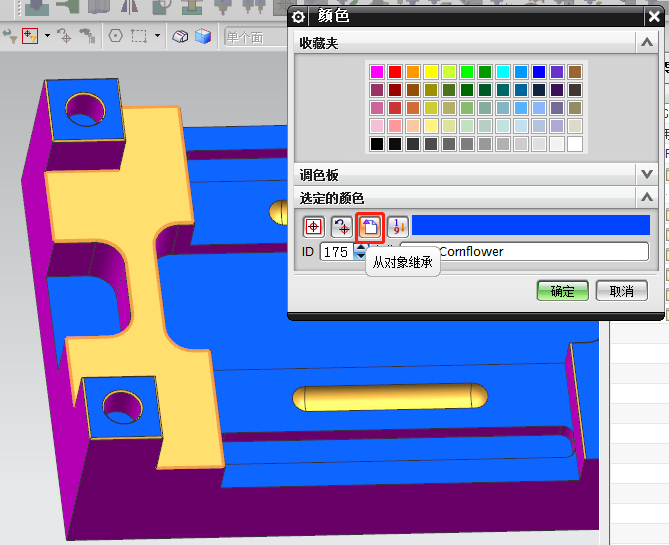Screen dimensions: 669x545
Task: Pick the pure blue swatch in favorites top row
Action: click(539, 72)
